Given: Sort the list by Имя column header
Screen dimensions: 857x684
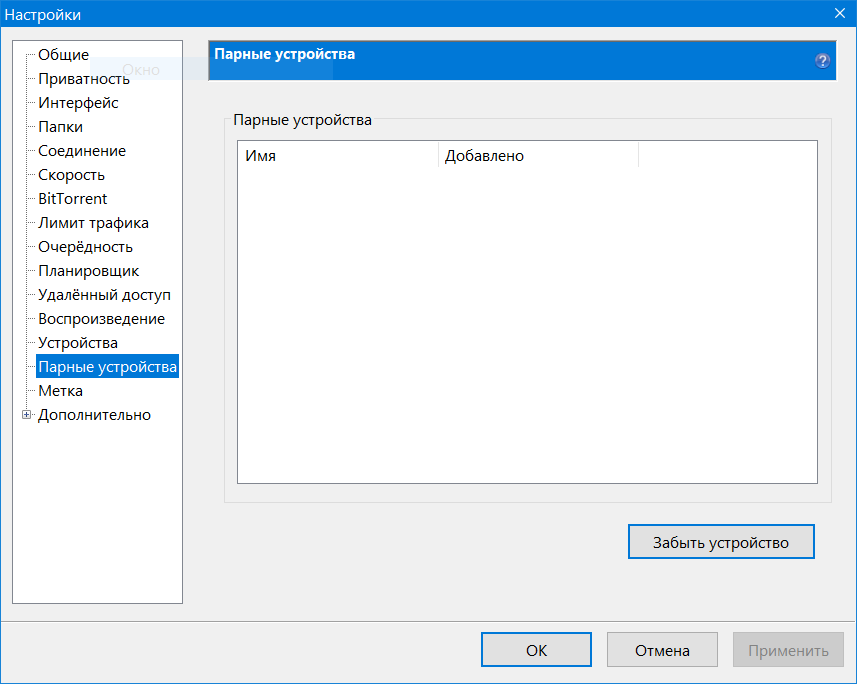Looking at the screenshot, I should [337, 156].
